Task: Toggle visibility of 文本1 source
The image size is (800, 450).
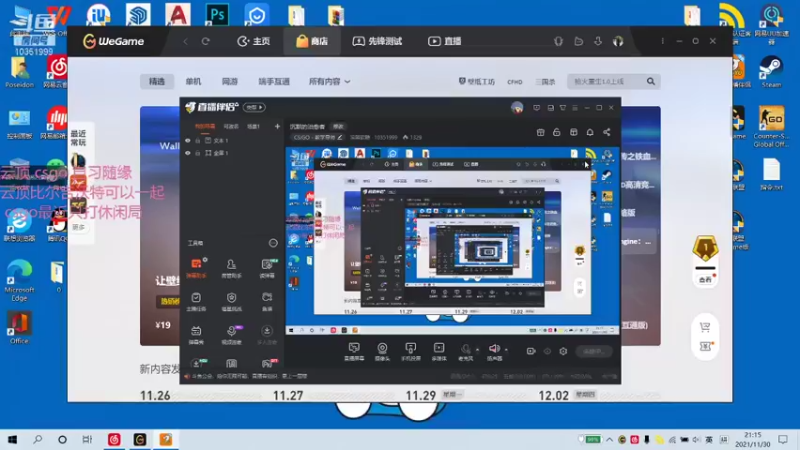Action: (188, 140)
